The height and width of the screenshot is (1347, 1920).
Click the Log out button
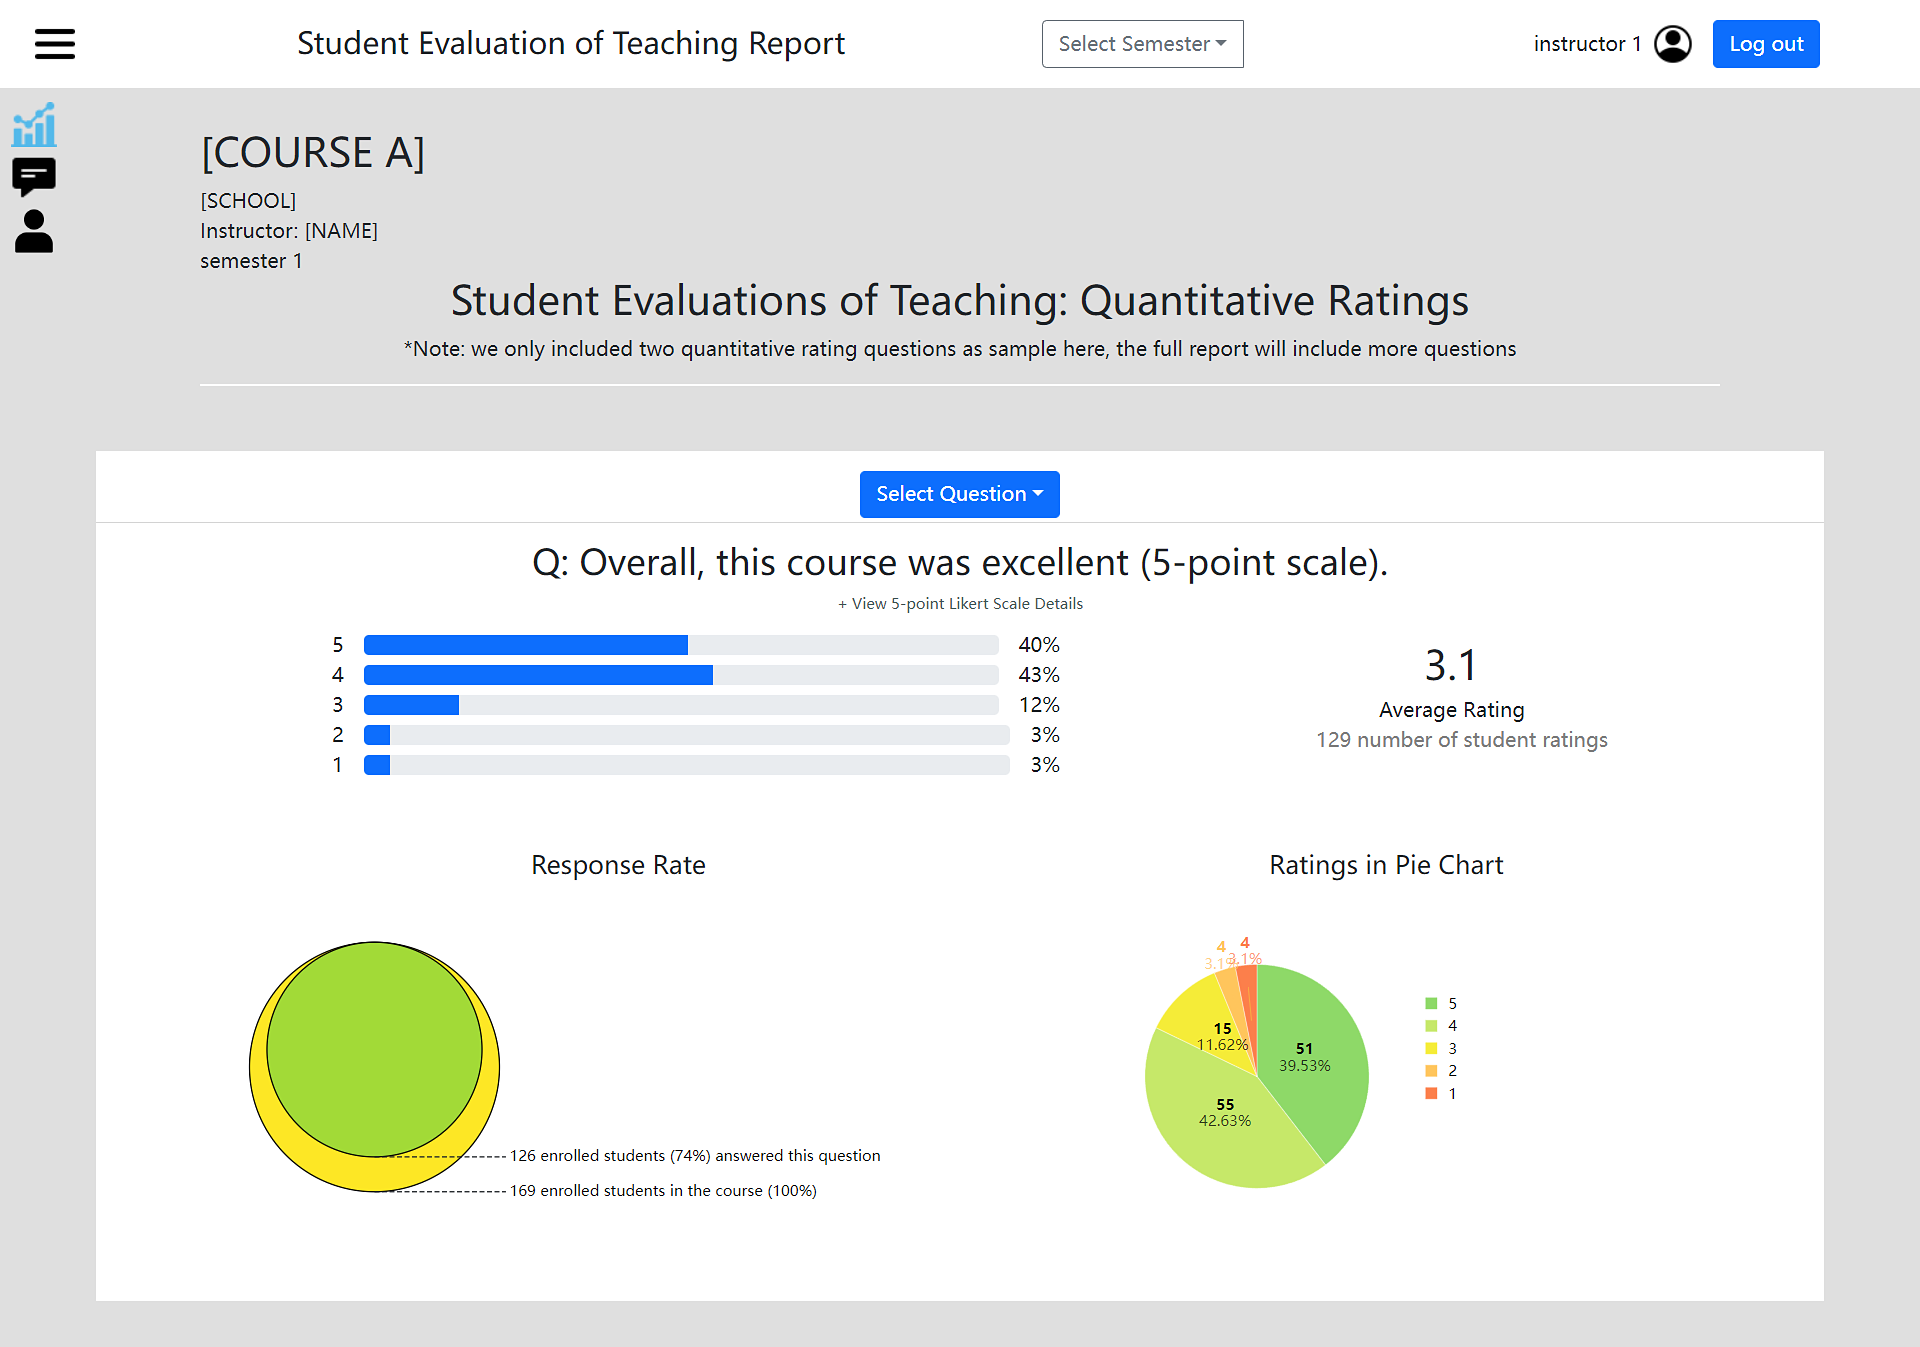(x=1765, y=44)
